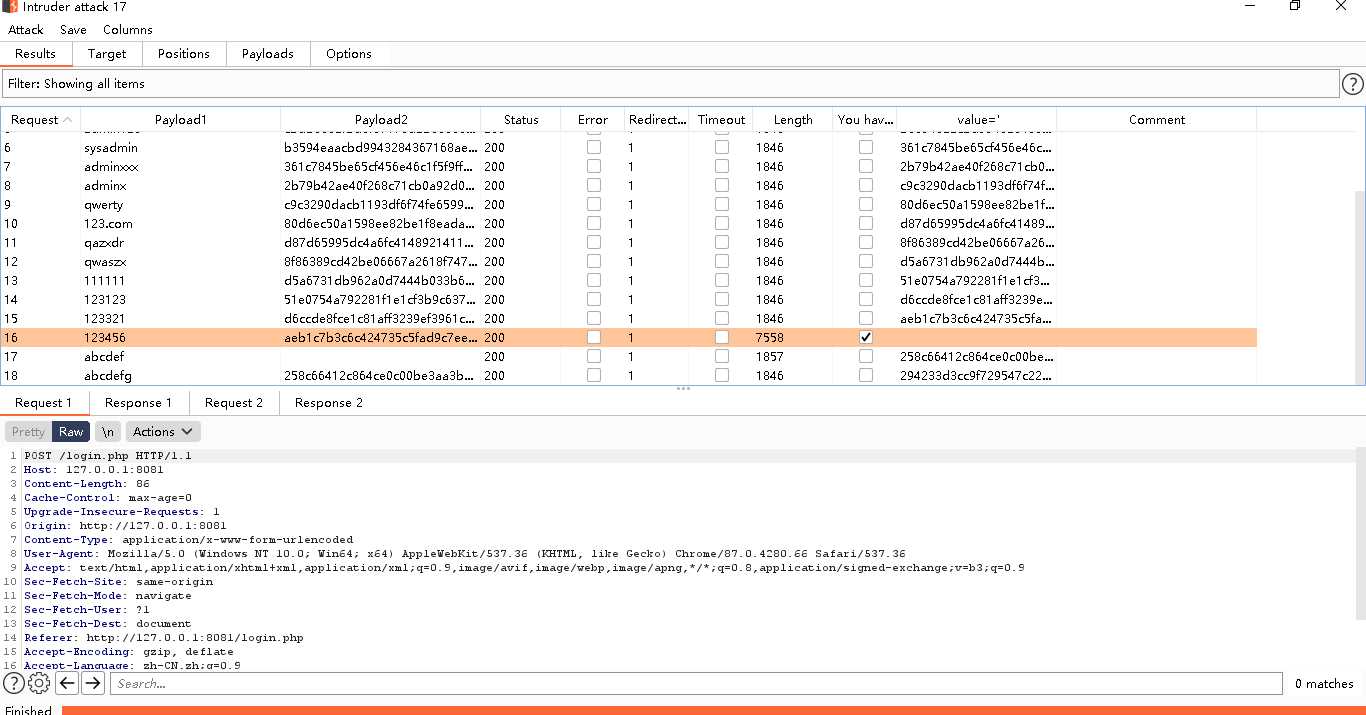Viewport: 1366px width, 715px height.
Task: Sort by the Request column header
Action: 41,119
